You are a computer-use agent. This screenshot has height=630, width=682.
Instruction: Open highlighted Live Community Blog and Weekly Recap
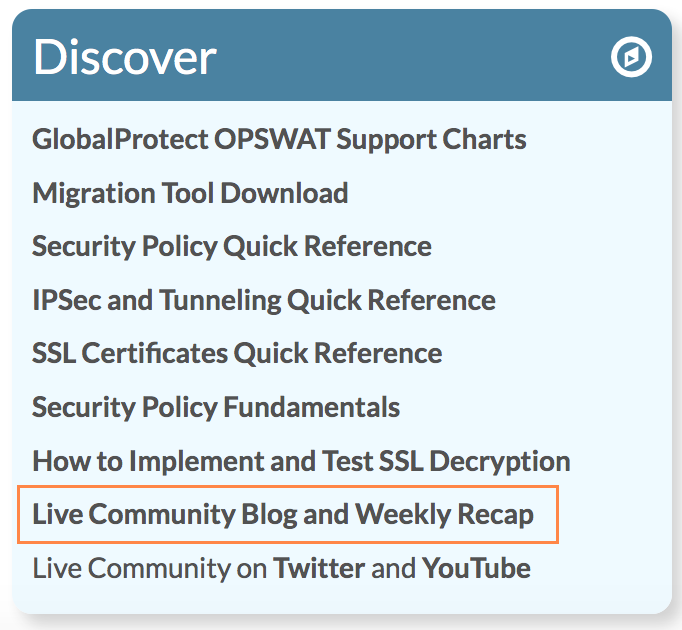(283, 515)
